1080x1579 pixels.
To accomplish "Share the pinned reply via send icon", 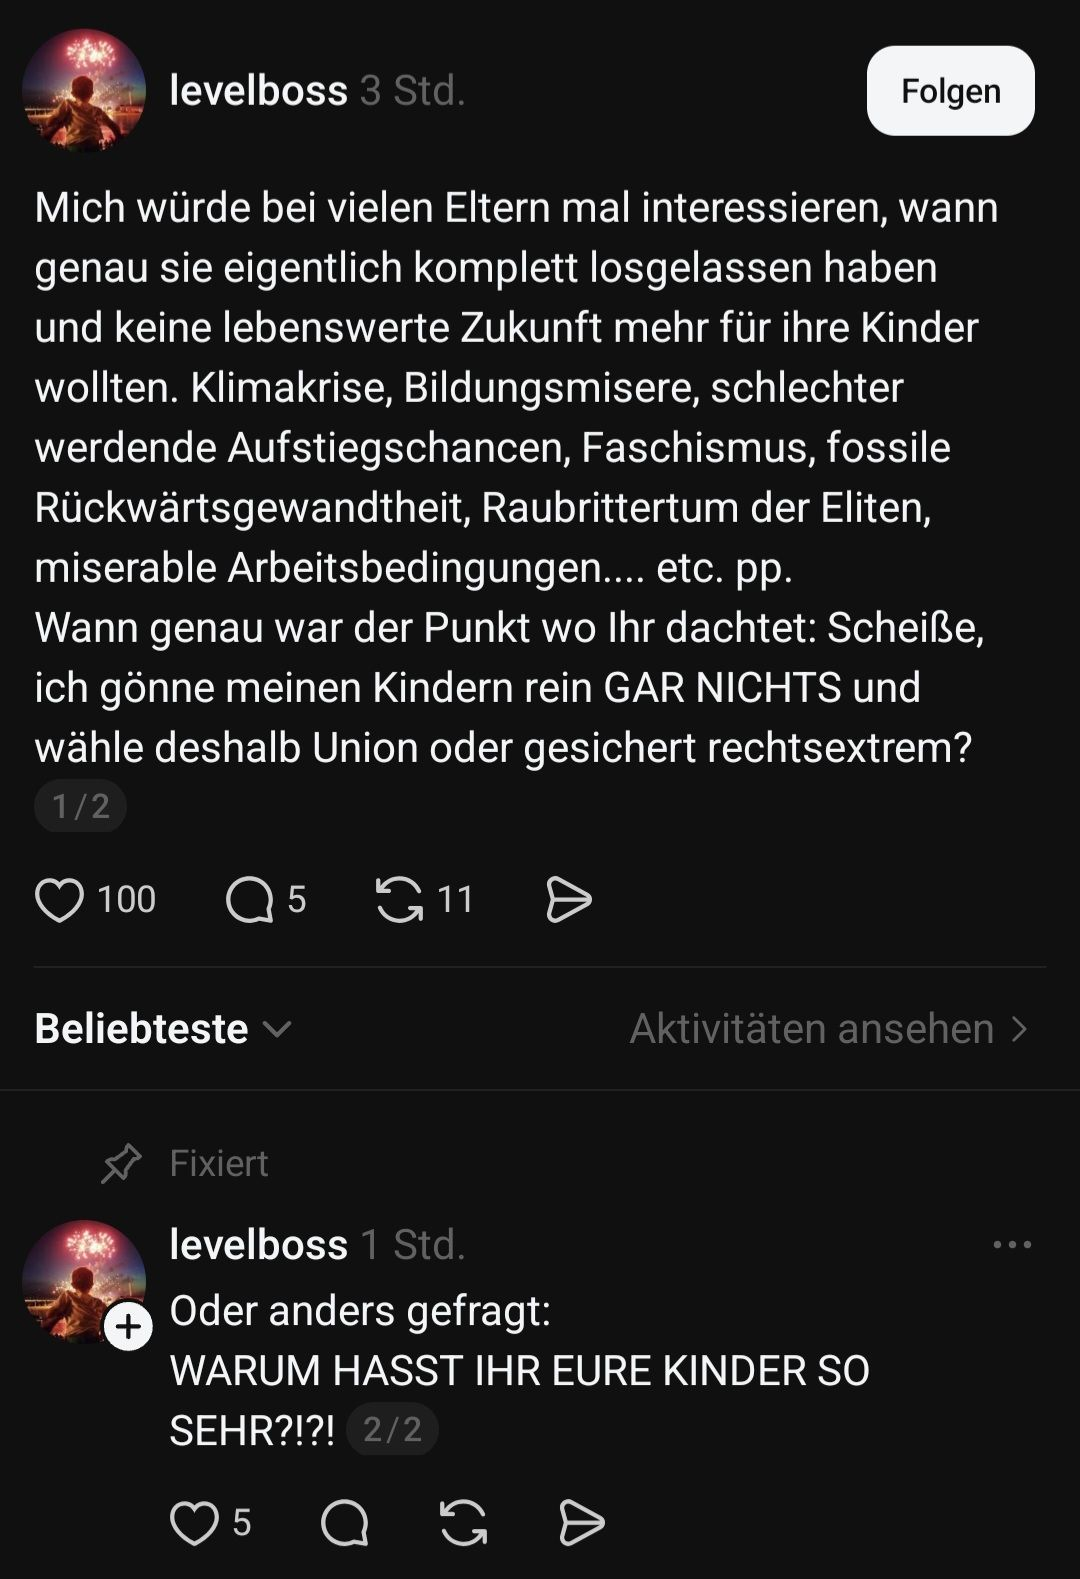I will 581,1523.
